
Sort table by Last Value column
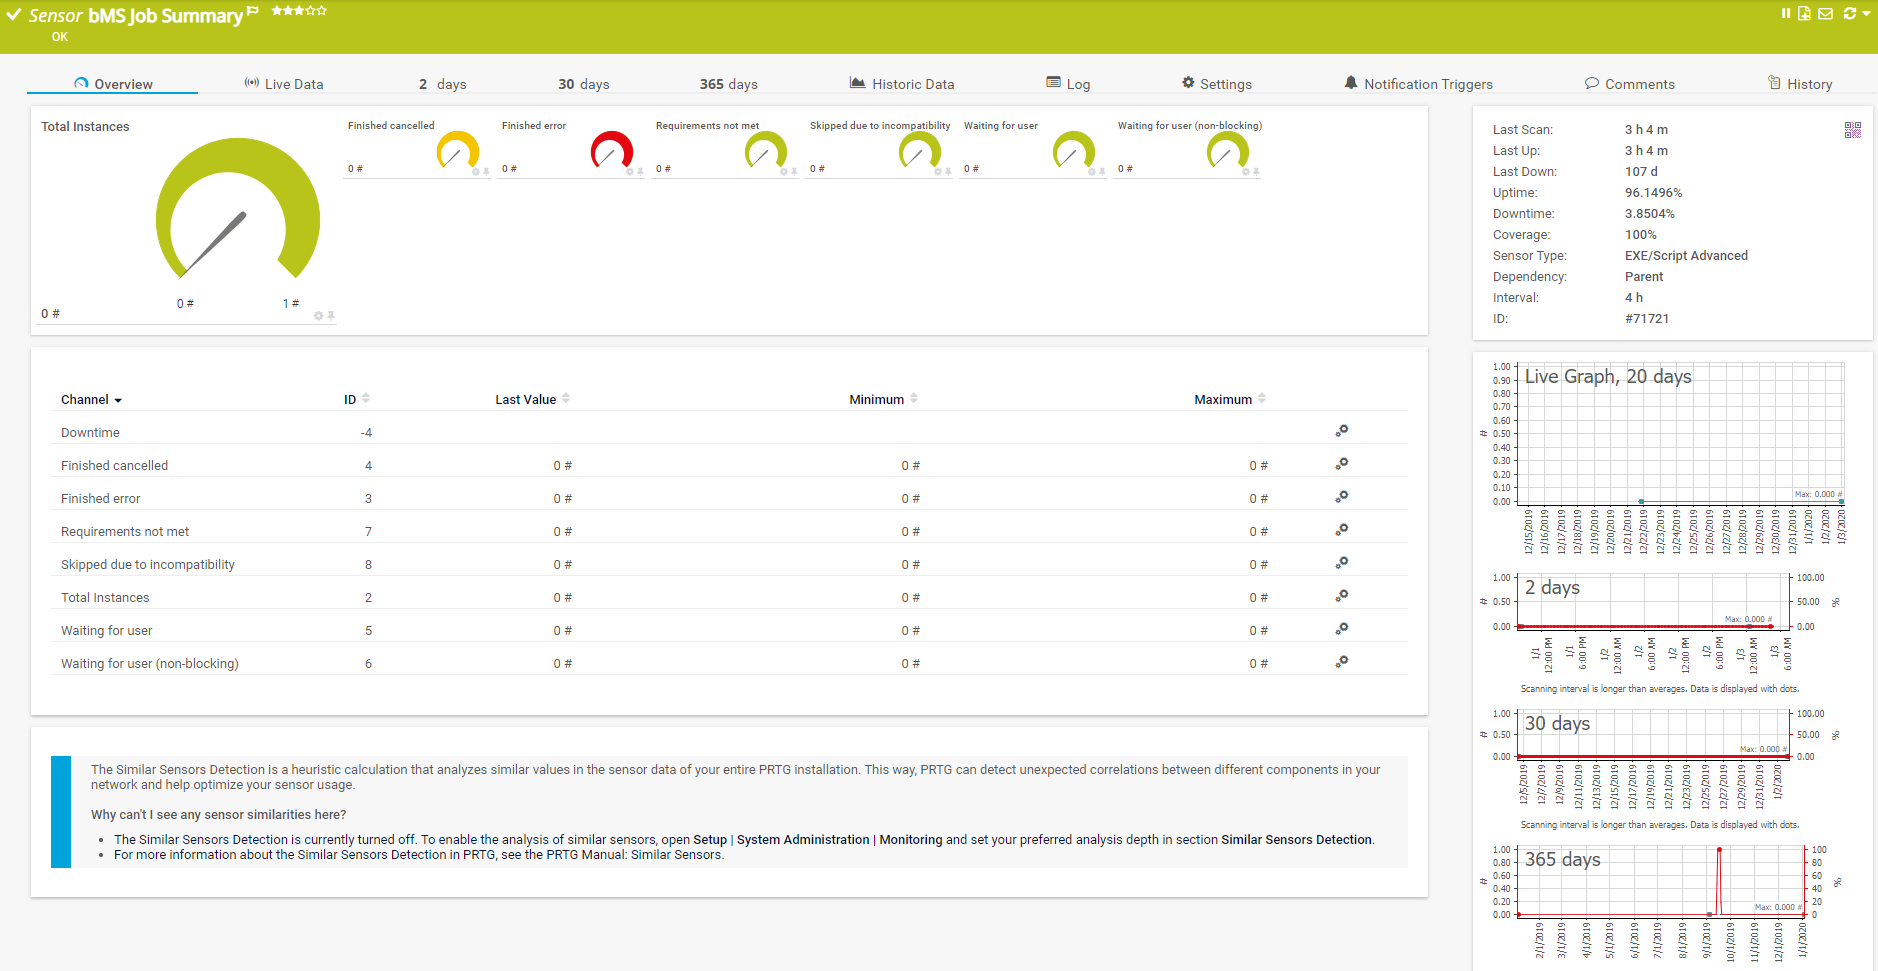tap(525, 400)
